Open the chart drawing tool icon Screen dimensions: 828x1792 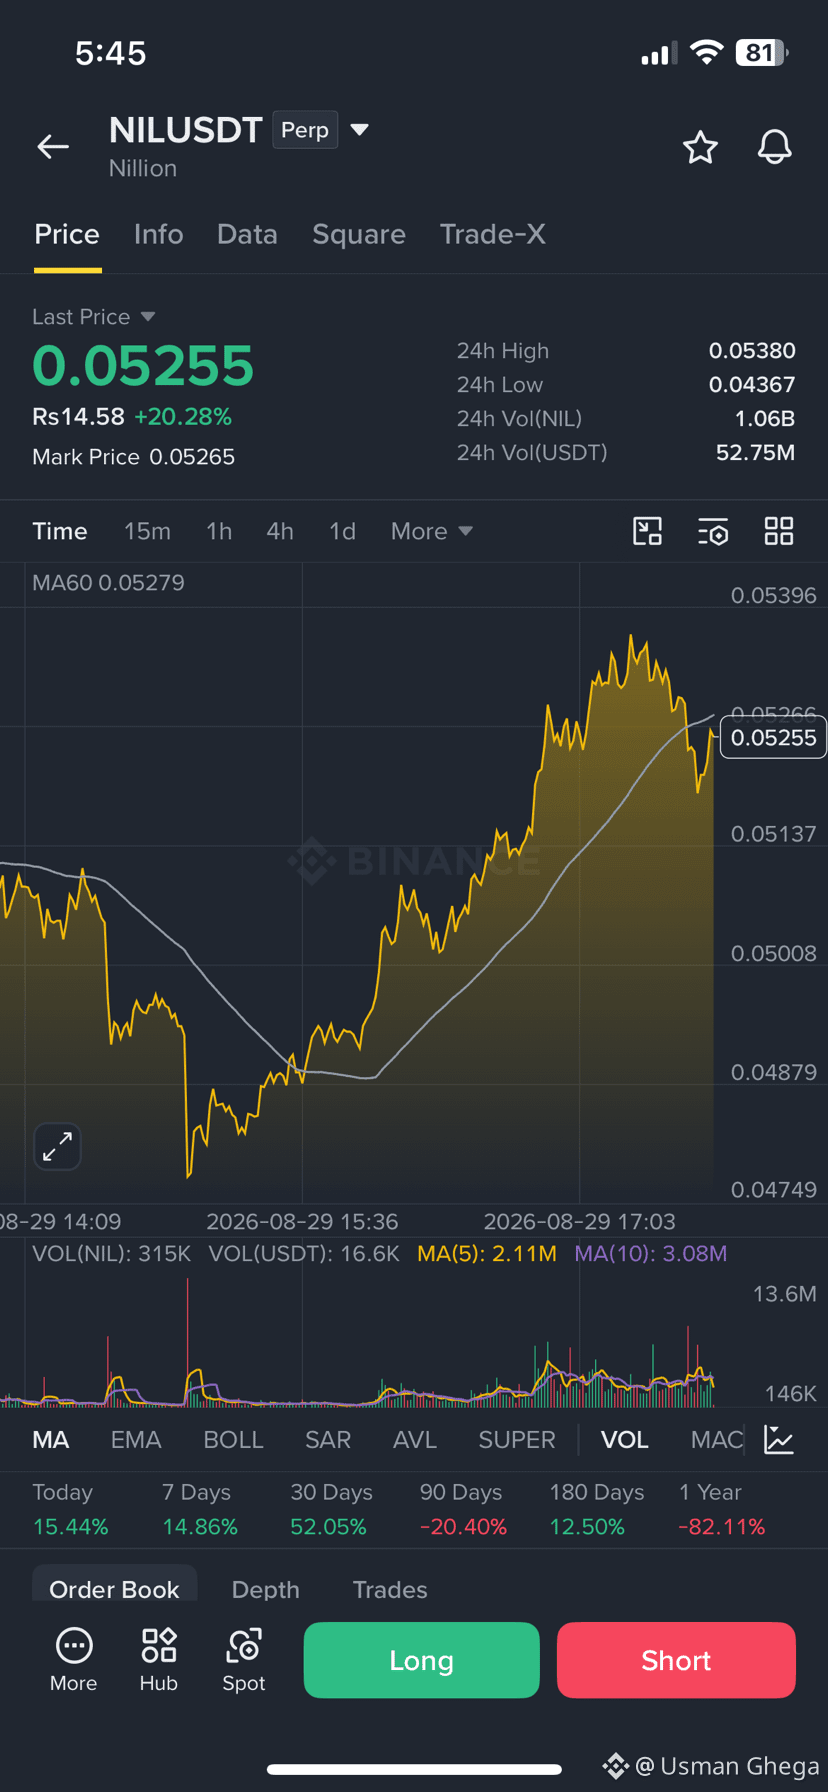point(648,531)
